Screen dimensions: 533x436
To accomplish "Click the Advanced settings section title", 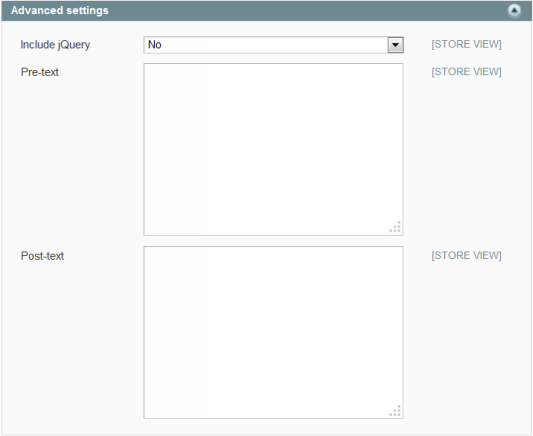I will click(x=60, y=11).
